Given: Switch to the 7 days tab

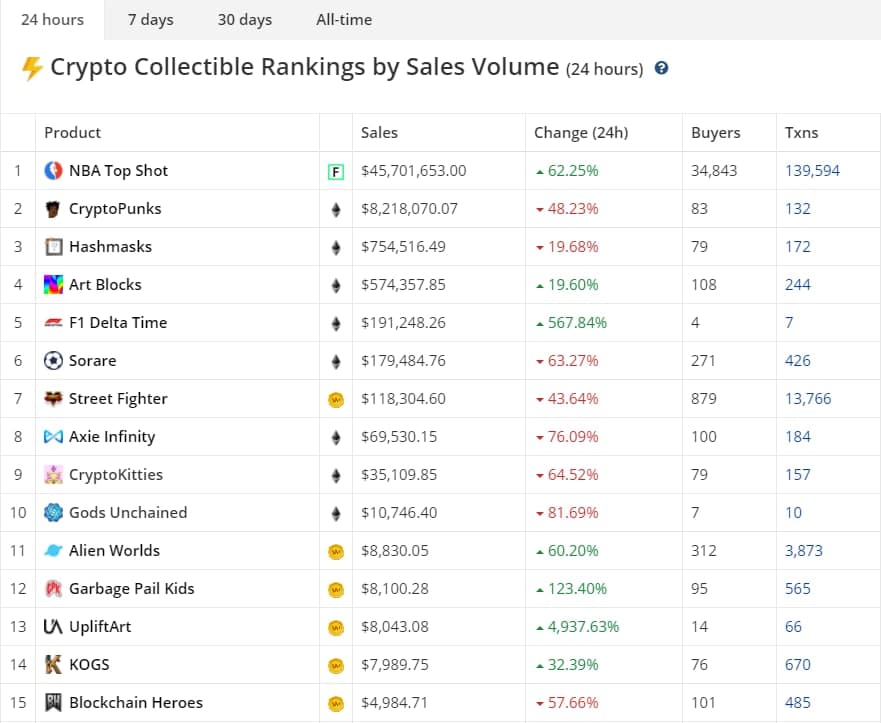Looking at the screenshot, I should tap(150, 20).
